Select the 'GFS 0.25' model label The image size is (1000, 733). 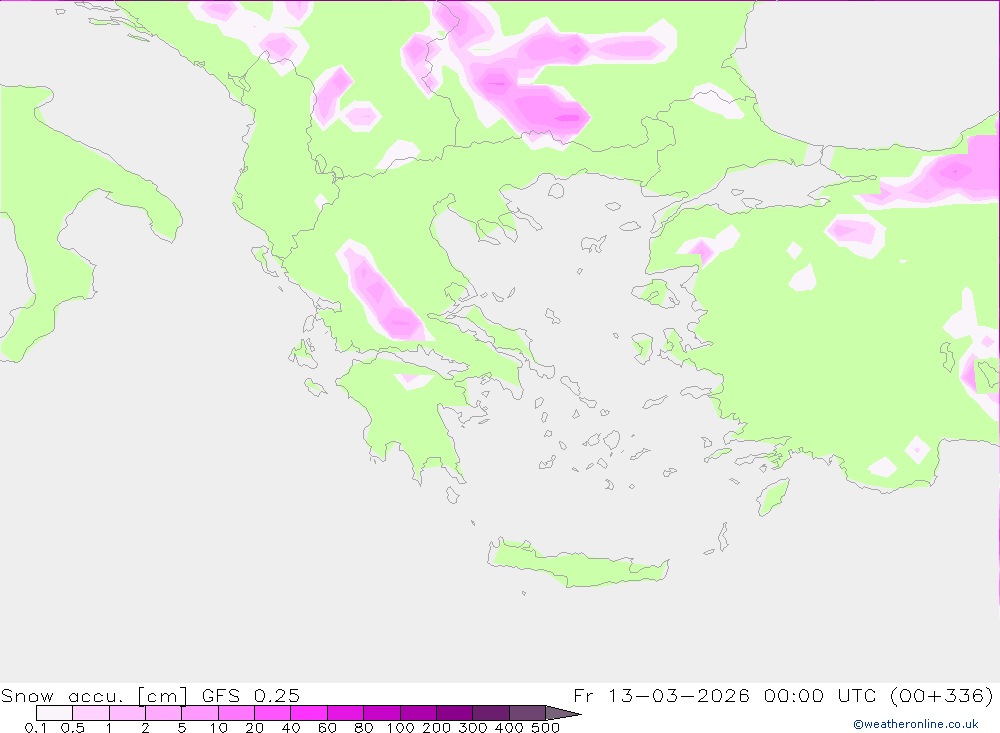coord(251,695)
